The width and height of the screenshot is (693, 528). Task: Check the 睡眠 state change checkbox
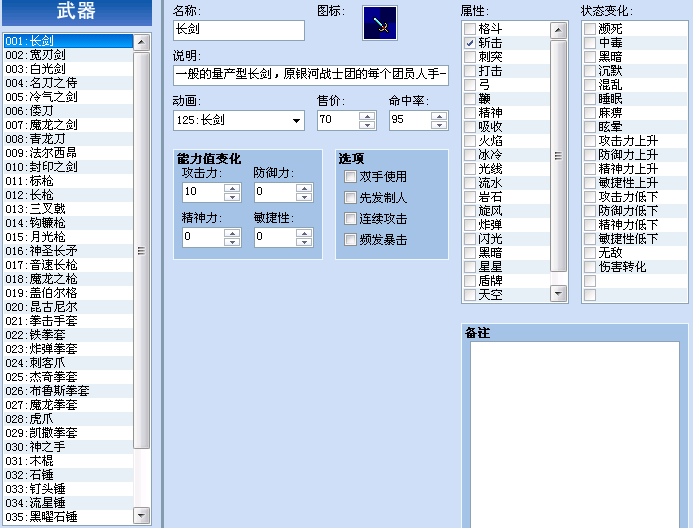coord(590,99)
